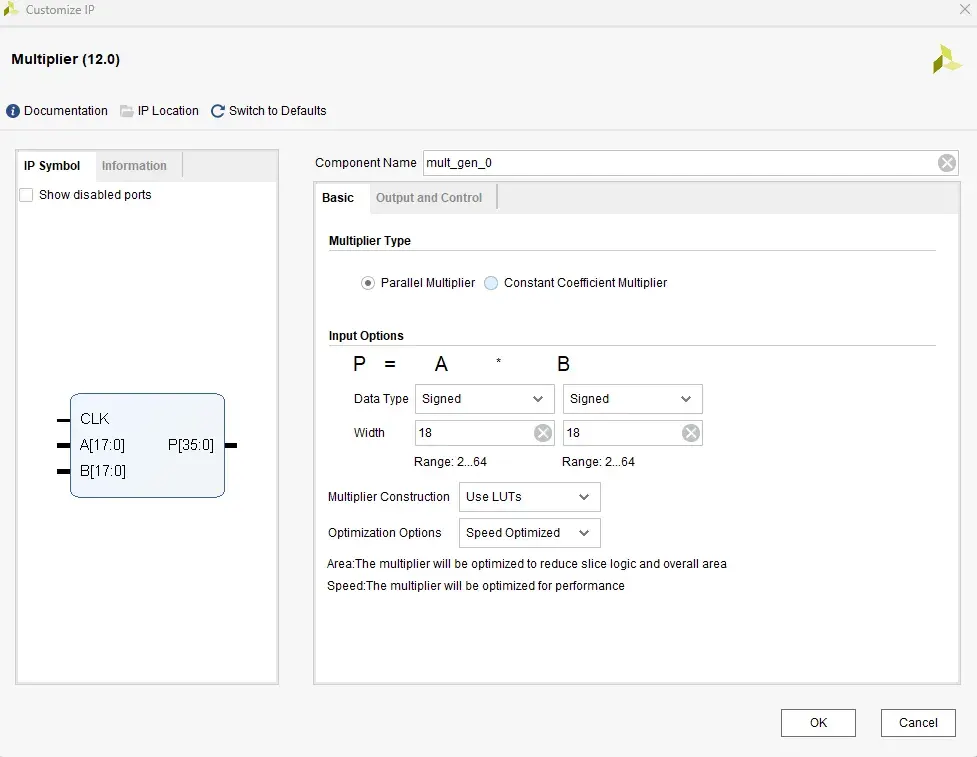Image resolution: width=977 pixels, height=757 pixels.
Task: Clear the B width value with X icon
Action: click(690, 433)
